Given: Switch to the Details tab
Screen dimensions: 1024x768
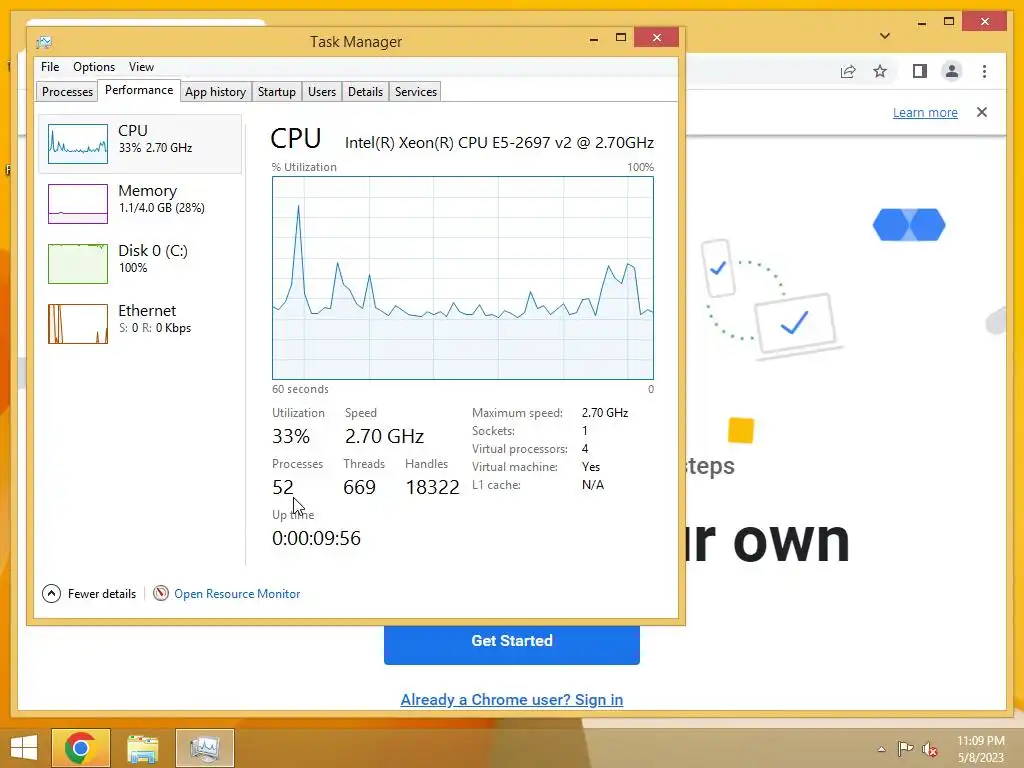Looking at the screenshot, I should [x=365, y=91].
